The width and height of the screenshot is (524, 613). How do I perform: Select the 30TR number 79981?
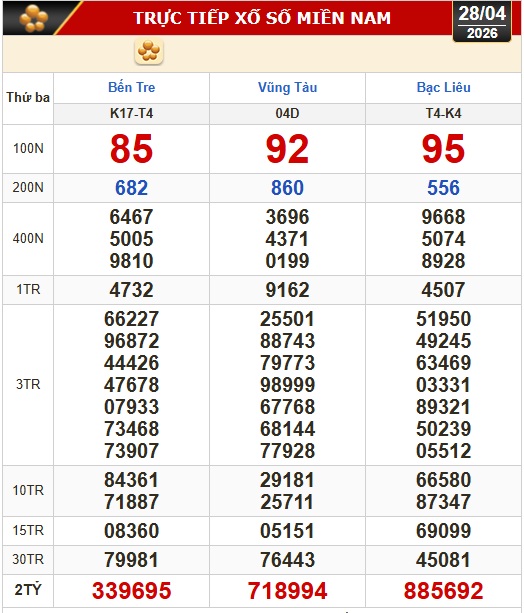(131, 560)
